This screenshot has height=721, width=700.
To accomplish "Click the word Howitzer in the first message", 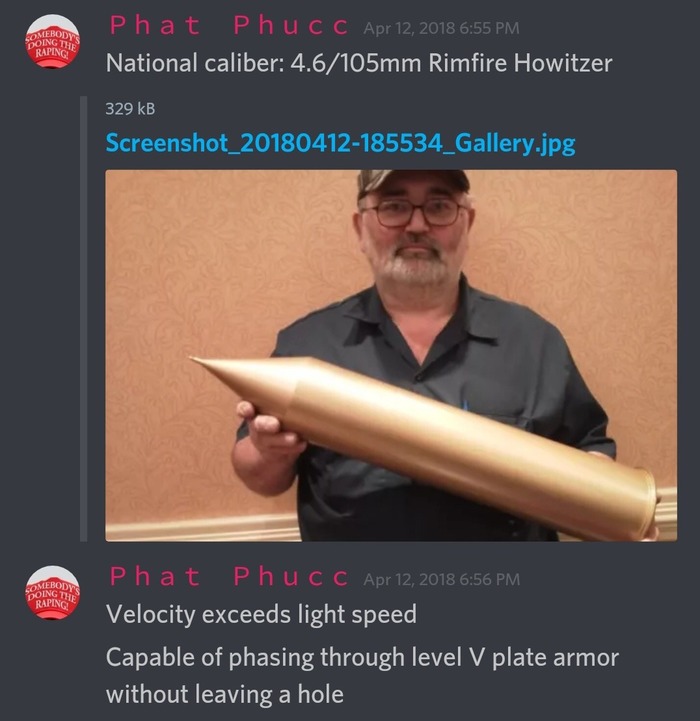I will pyautogui.click(x=563, y=63).
